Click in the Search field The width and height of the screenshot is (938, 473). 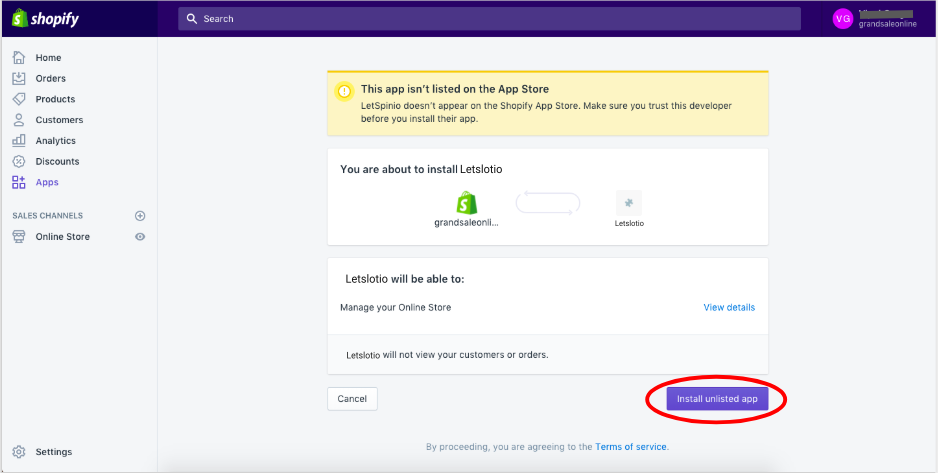coord(490,19)
